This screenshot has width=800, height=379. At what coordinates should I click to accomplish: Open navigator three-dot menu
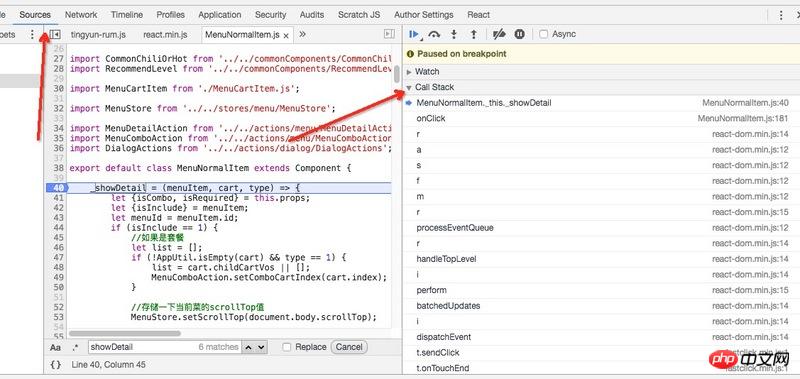32,34
